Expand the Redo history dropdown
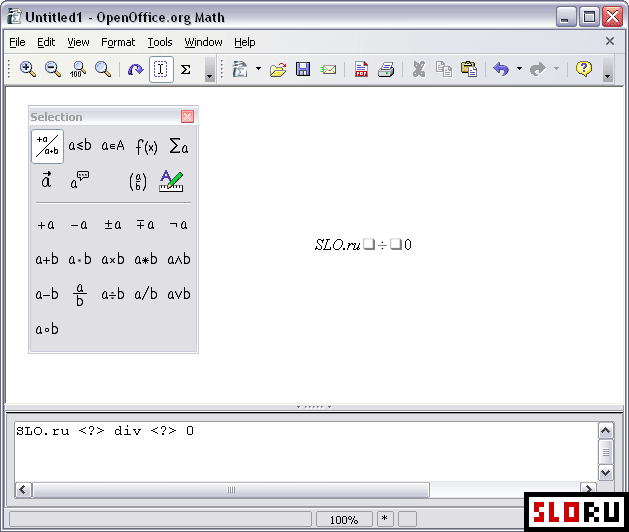 (x=556, y=69)
